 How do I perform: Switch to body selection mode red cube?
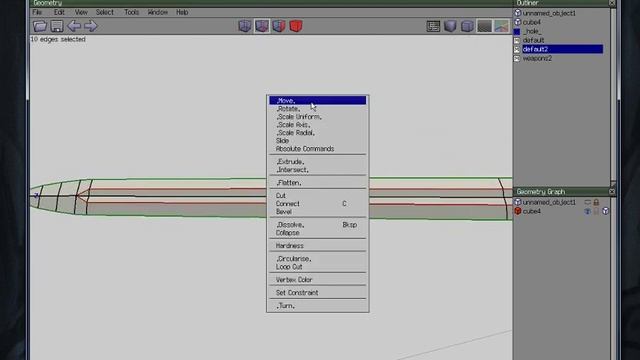tap(296, 26)
